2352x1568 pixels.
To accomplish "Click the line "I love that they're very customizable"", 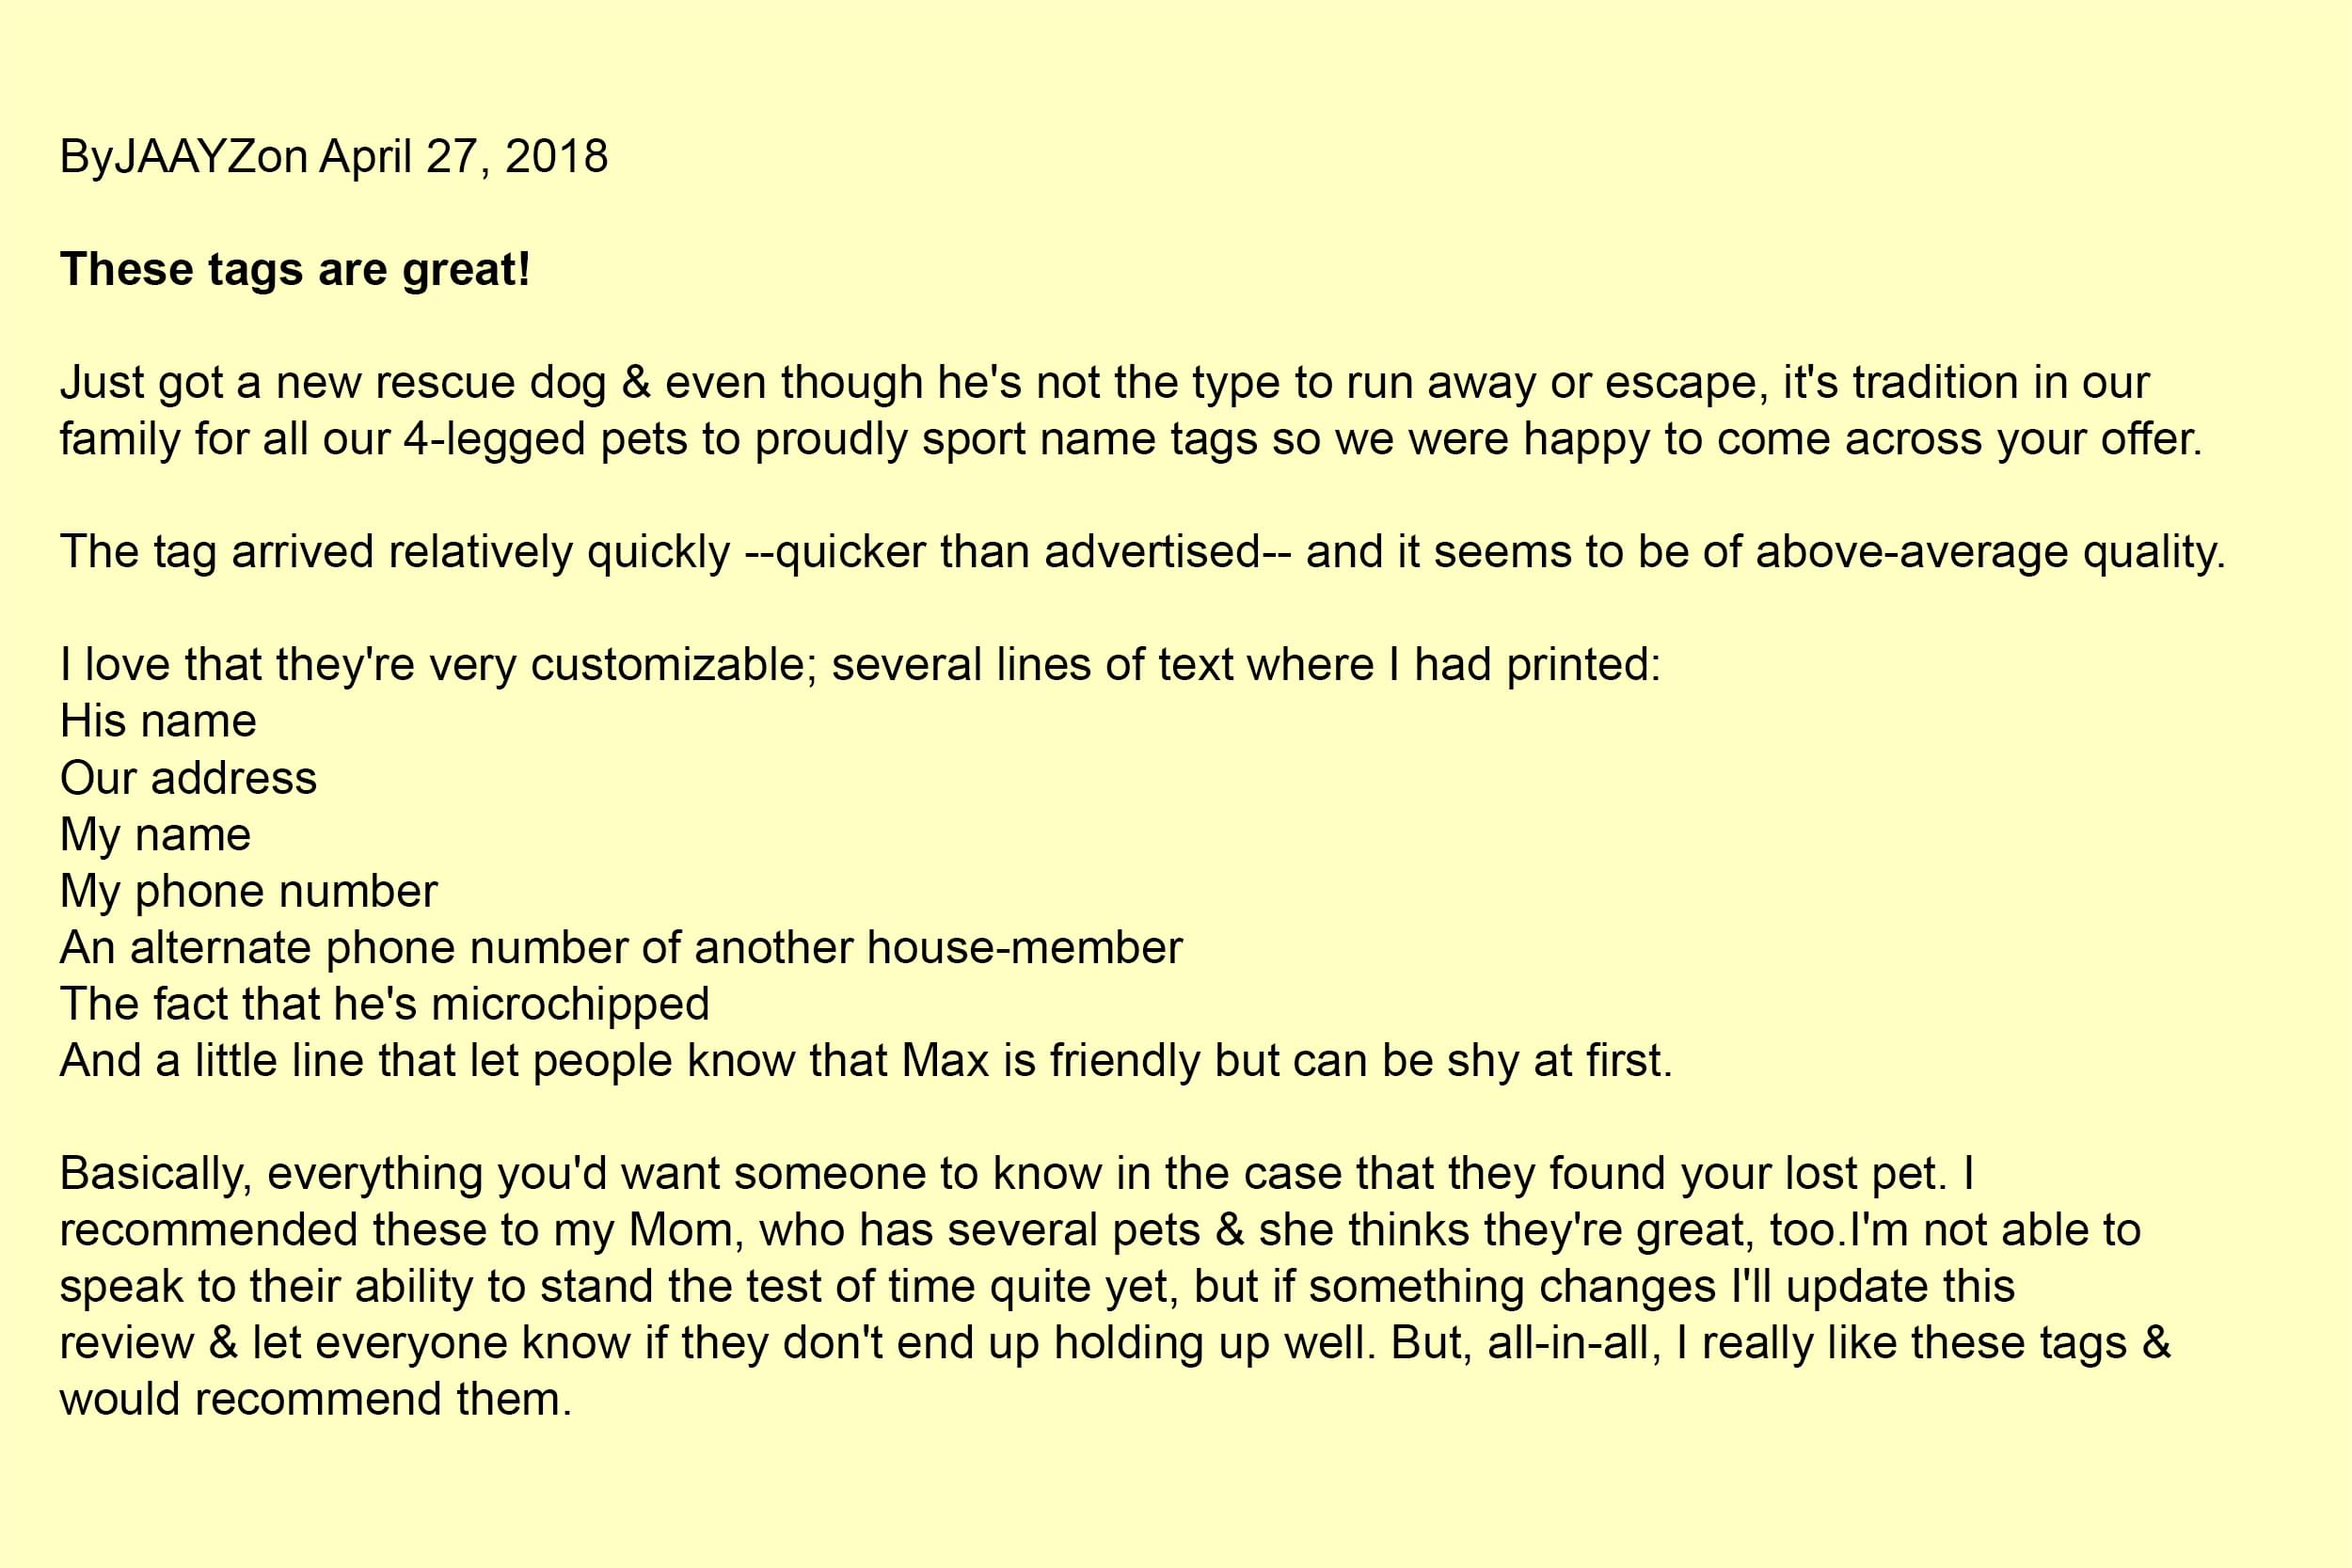I will point(860,665).
